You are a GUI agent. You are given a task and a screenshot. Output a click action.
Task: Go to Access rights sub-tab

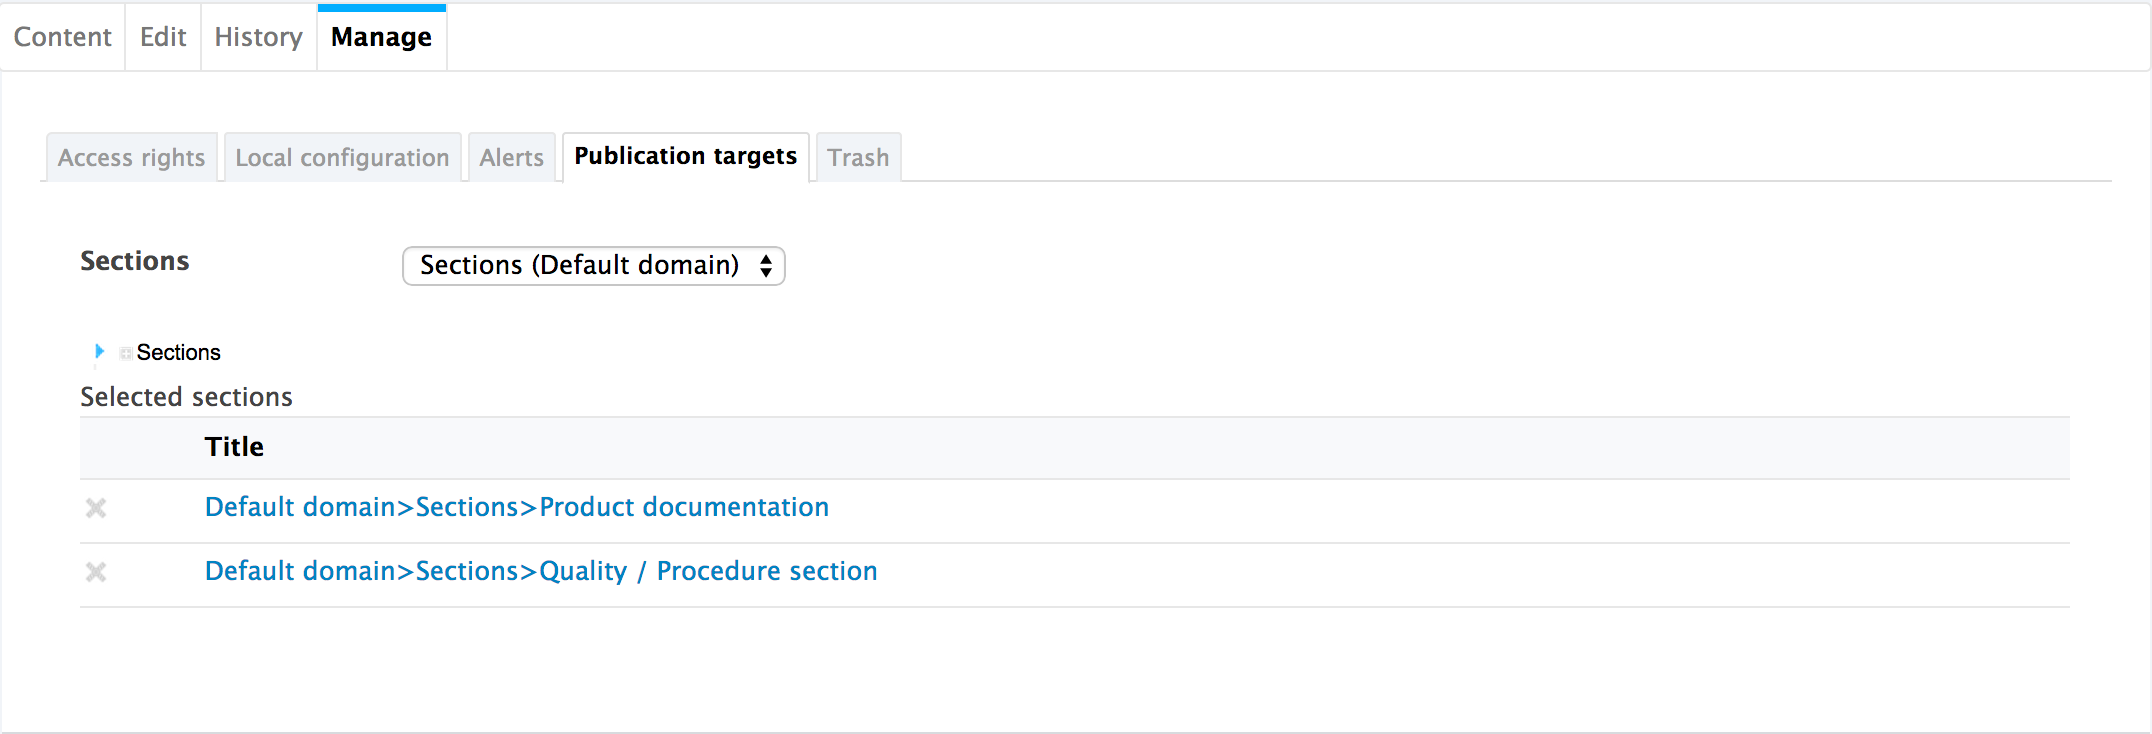point(131,157)
